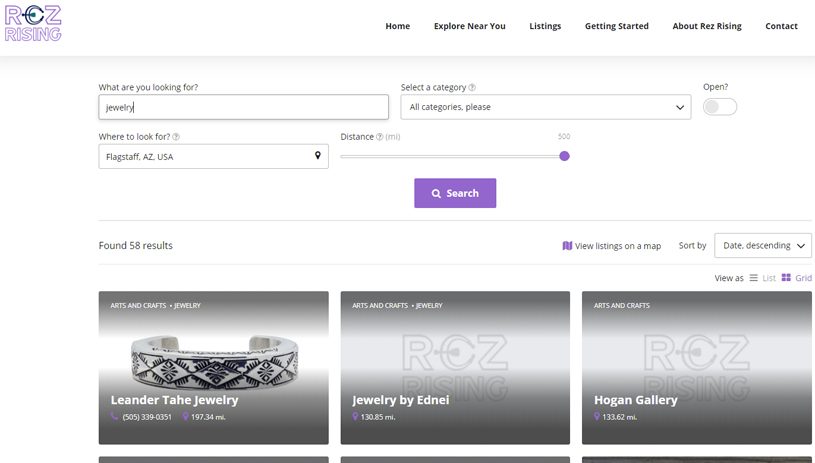The image size is (815, 463).
Task: Click the map icon beside View listings
Action: (567, 245)
